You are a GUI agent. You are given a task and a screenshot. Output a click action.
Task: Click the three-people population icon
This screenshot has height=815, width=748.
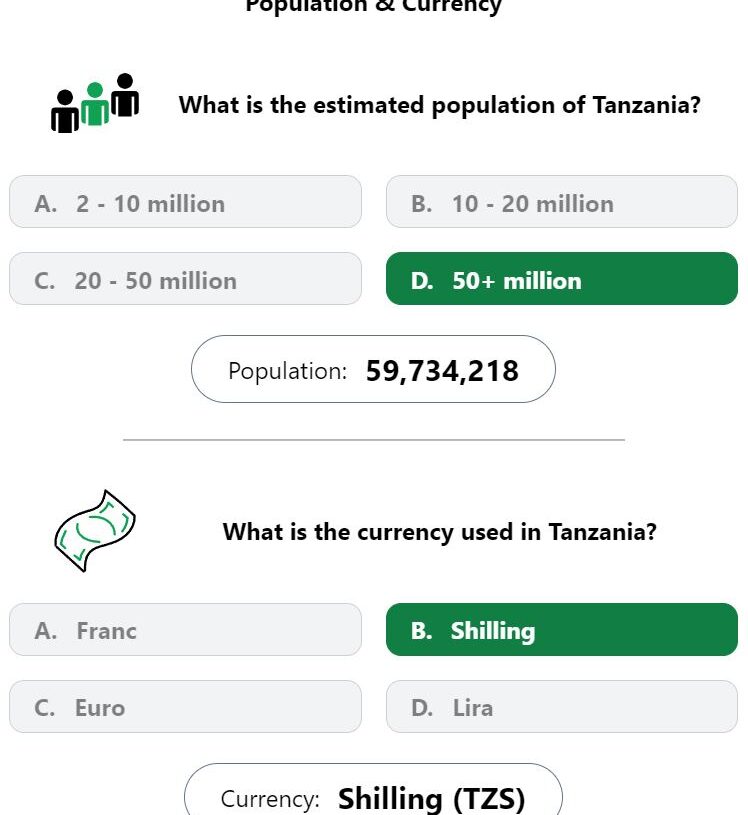[x=95, y=103]
